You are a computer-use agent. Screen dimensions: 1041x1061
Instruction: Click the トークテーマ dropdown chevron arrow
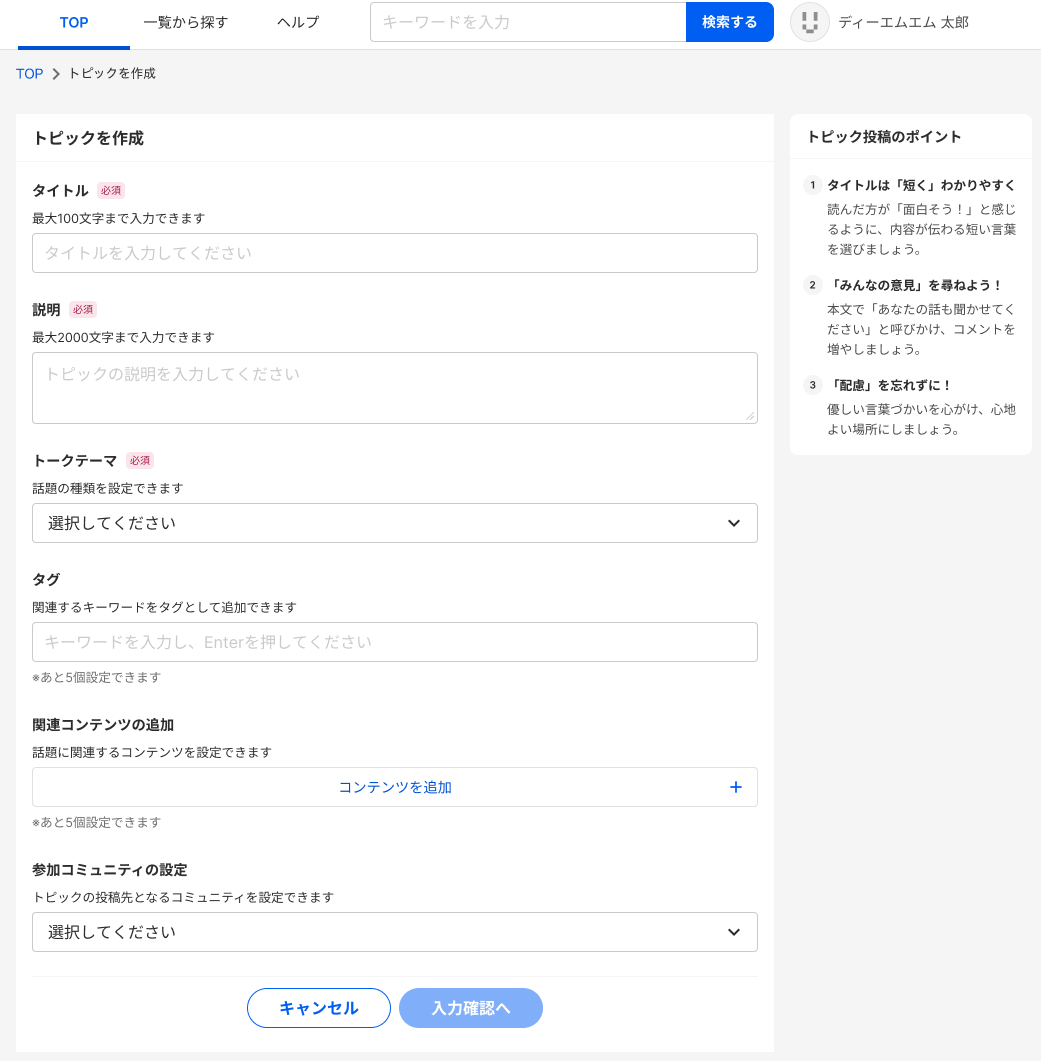point(733,523)
